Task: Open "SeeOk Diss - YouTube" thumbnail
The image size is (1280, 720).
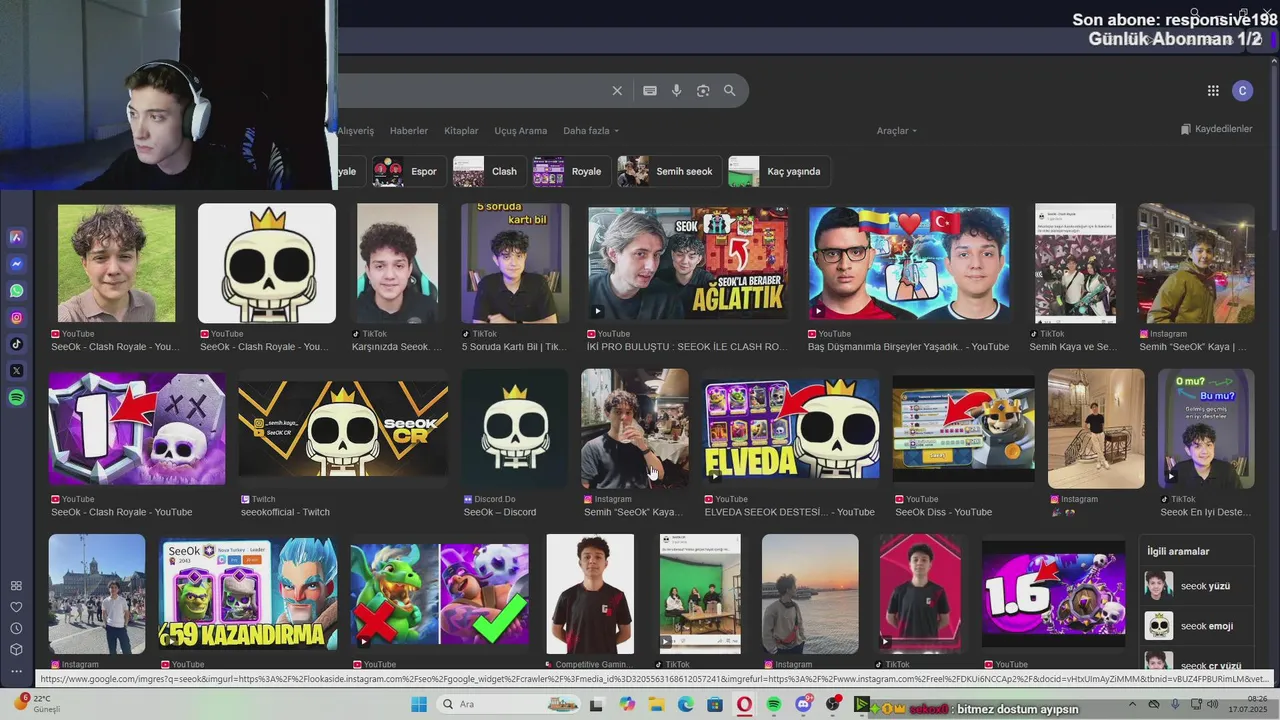Action: (964, 428)
